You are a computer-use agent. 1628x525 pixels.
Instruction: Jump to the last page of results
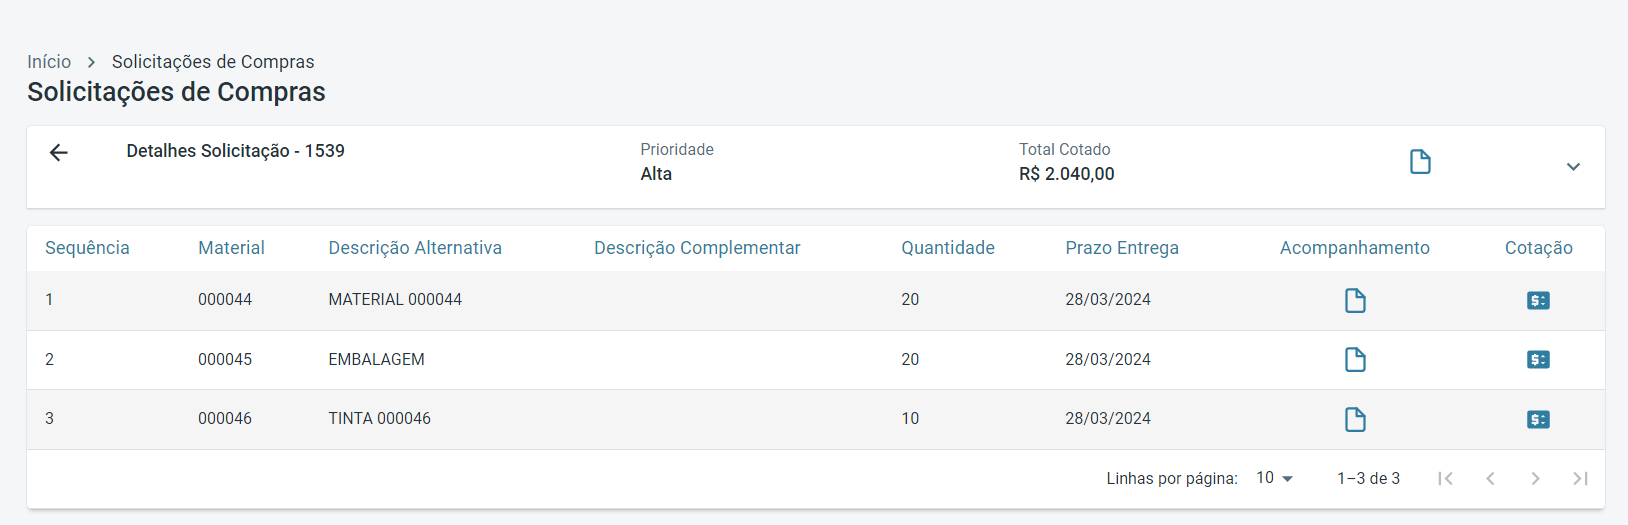(1580, 478)
